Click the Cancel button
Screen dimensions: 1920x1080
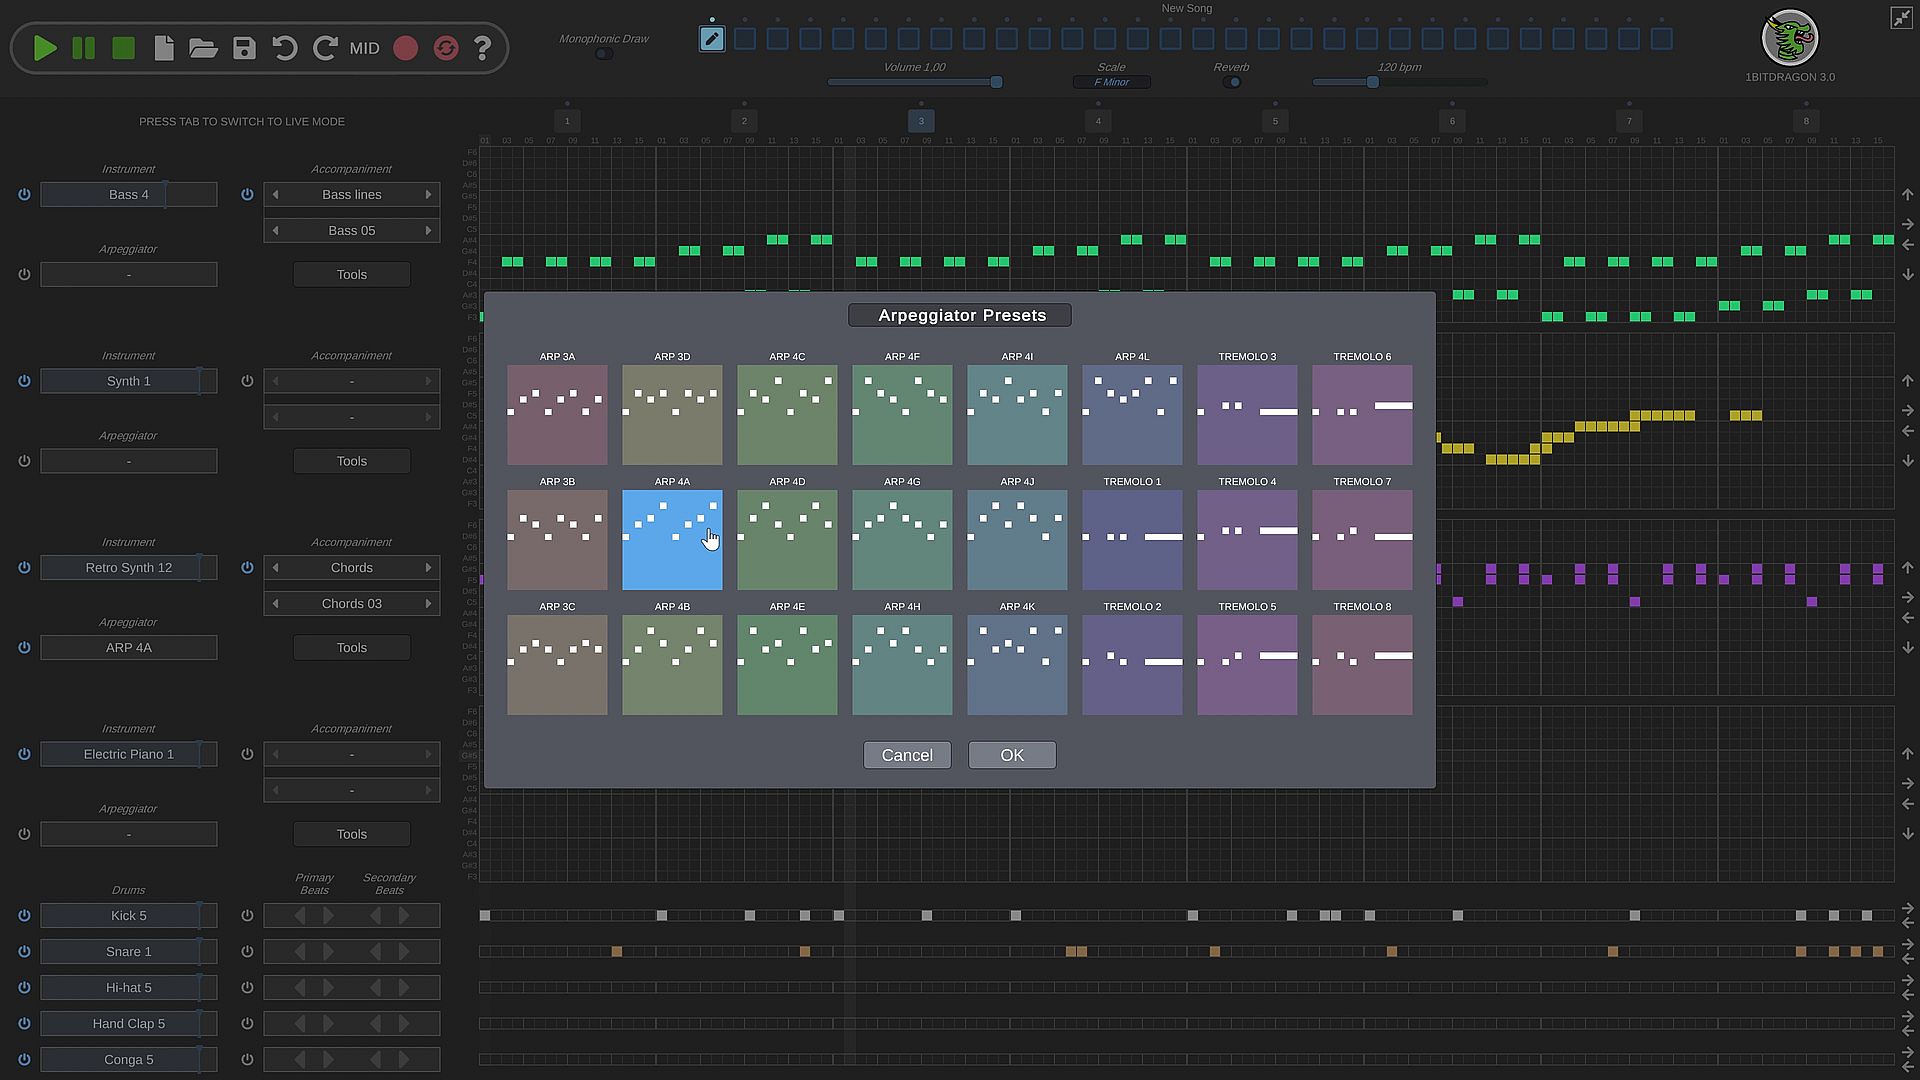coord(907,755)
